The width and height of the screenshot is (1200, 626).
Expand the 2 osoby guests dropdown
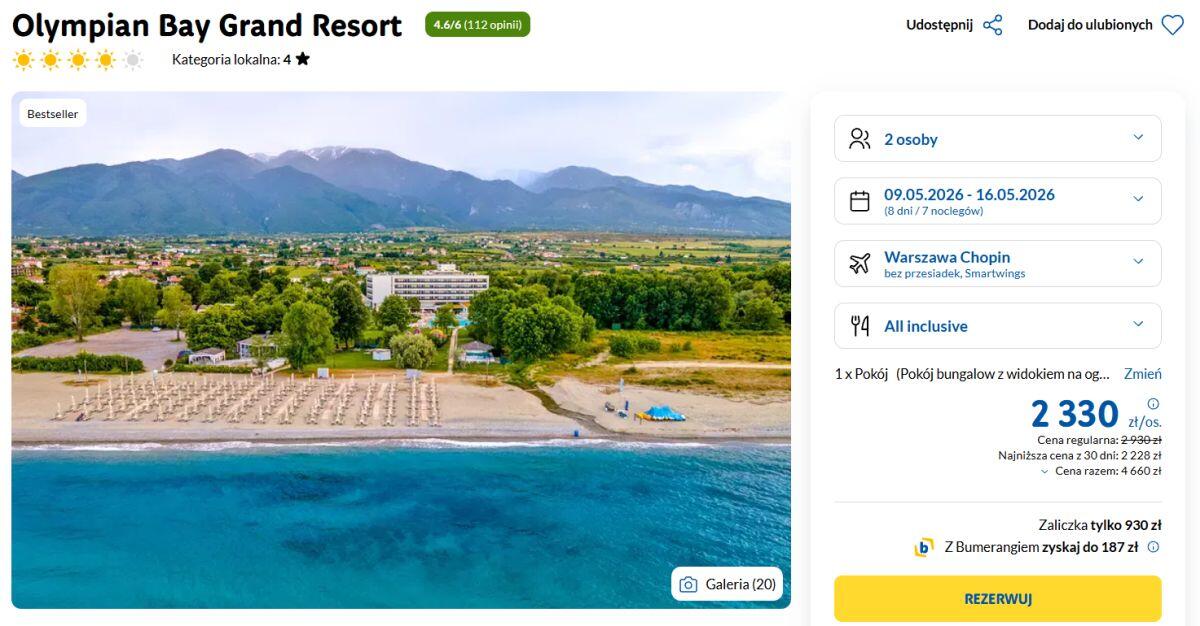[x=1138, y=138]
